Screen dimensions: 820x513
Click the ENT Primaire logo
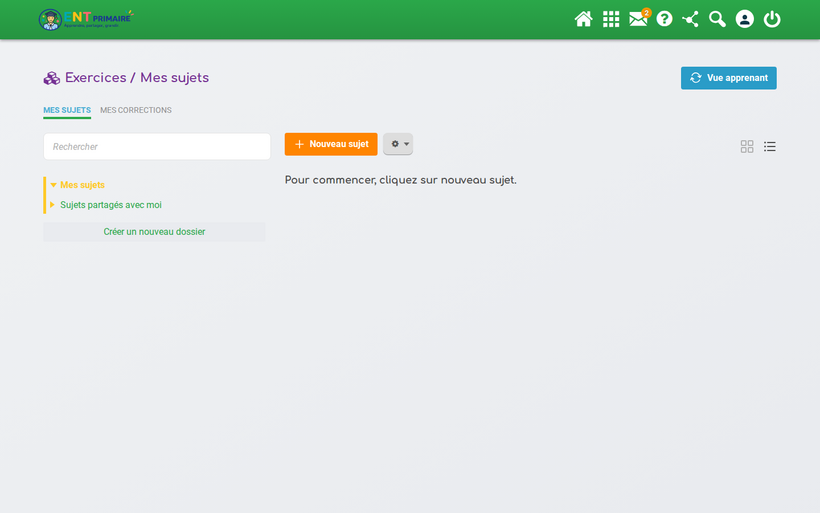[x=86, y=20]
